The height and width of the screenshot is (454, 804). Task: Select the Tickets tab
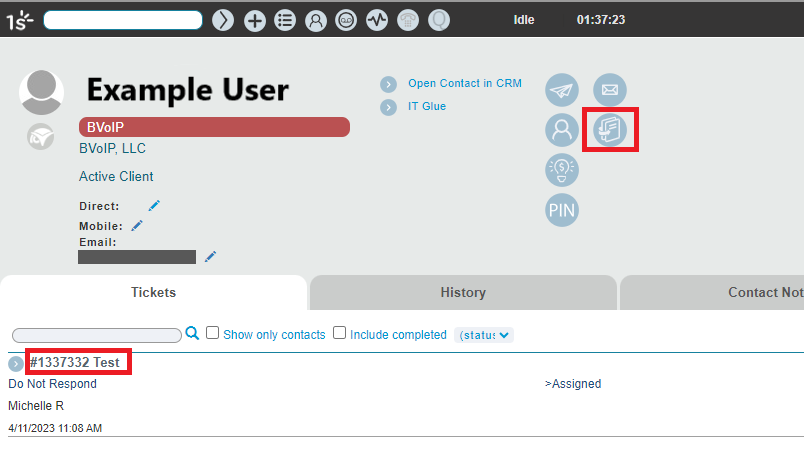point(153,293)
